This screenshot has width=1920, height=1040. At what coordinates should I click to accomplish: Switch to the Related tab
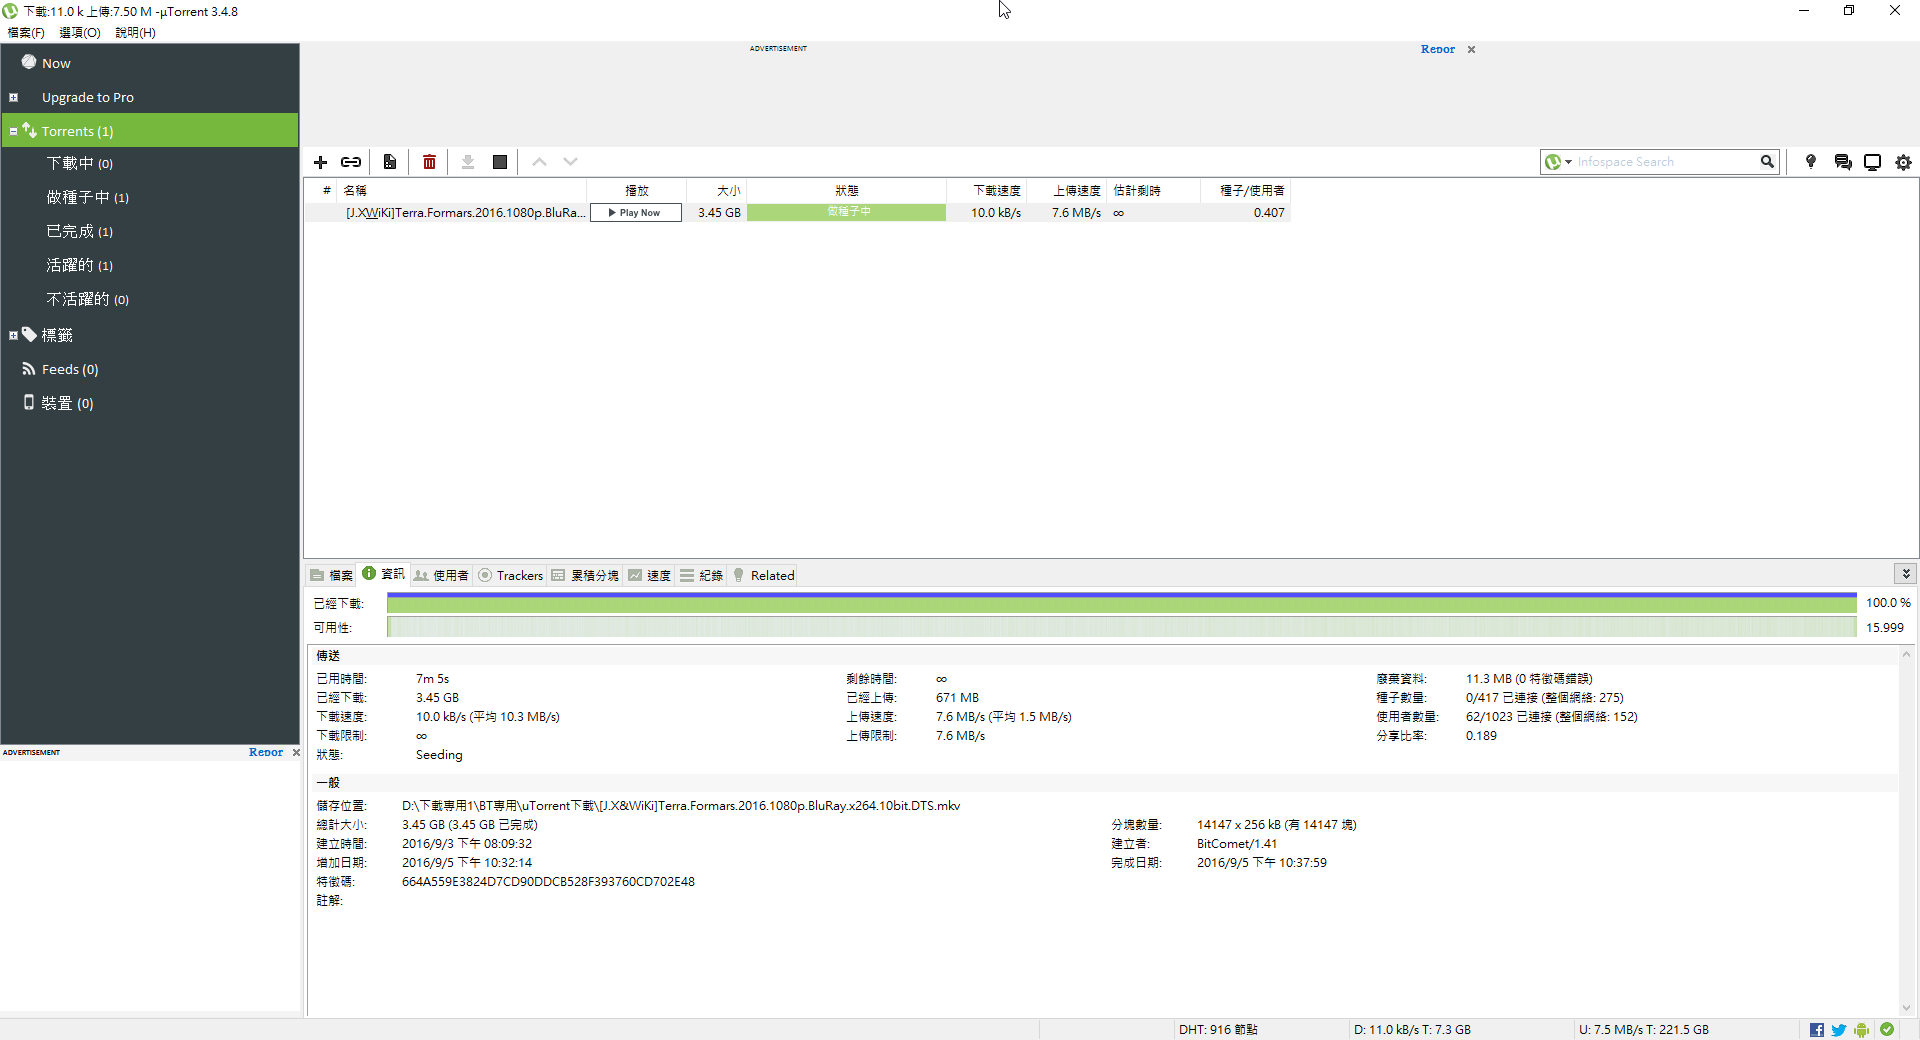click(764, 575)
